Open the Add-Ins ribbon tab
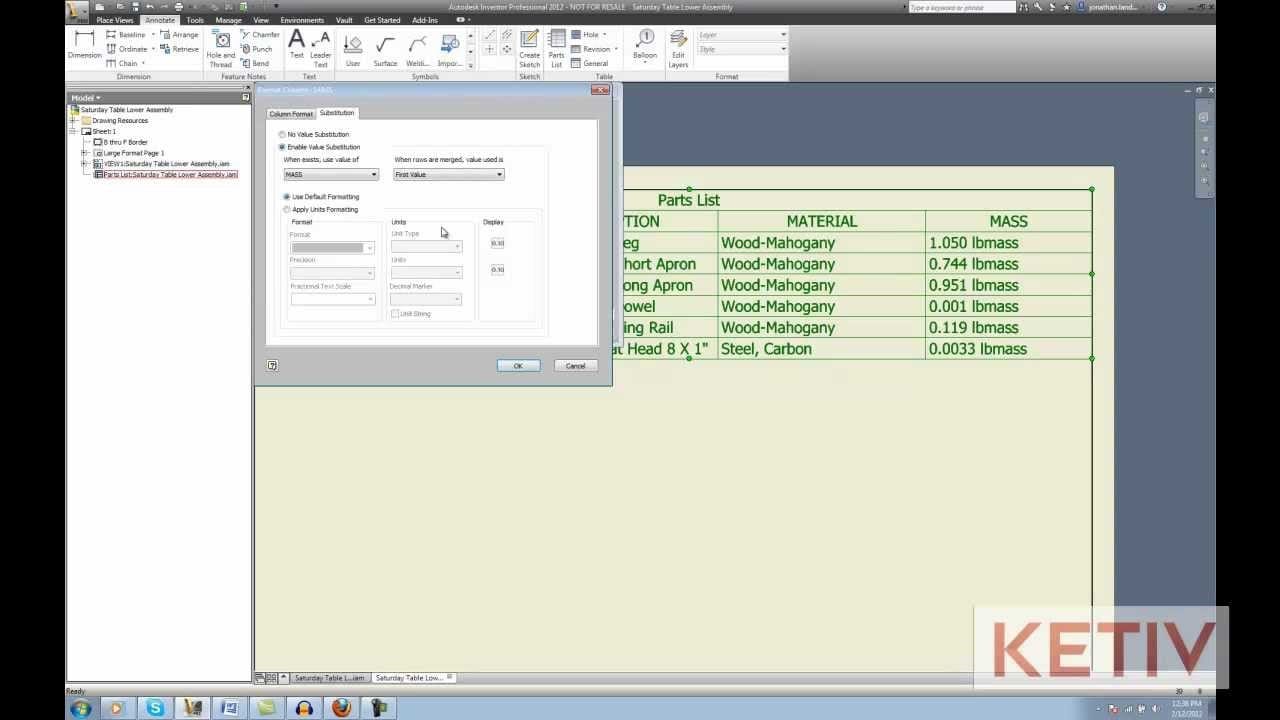The width and height of the screenshot is (1280, 720). pos(425,20)
